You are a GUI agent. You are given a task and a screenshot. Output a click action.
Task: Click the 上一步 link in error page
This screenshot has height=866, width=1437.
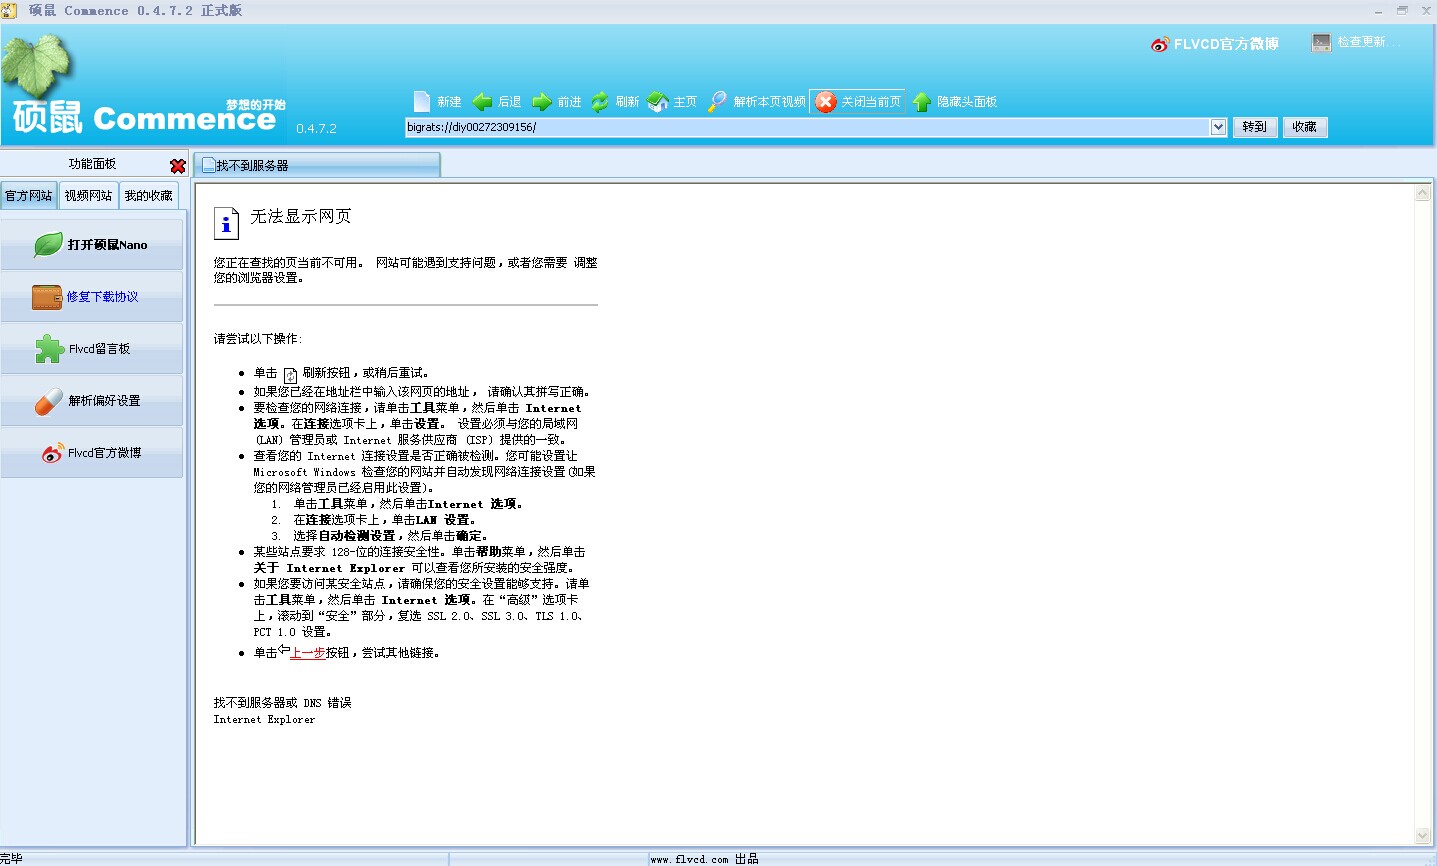pos(308,653)
